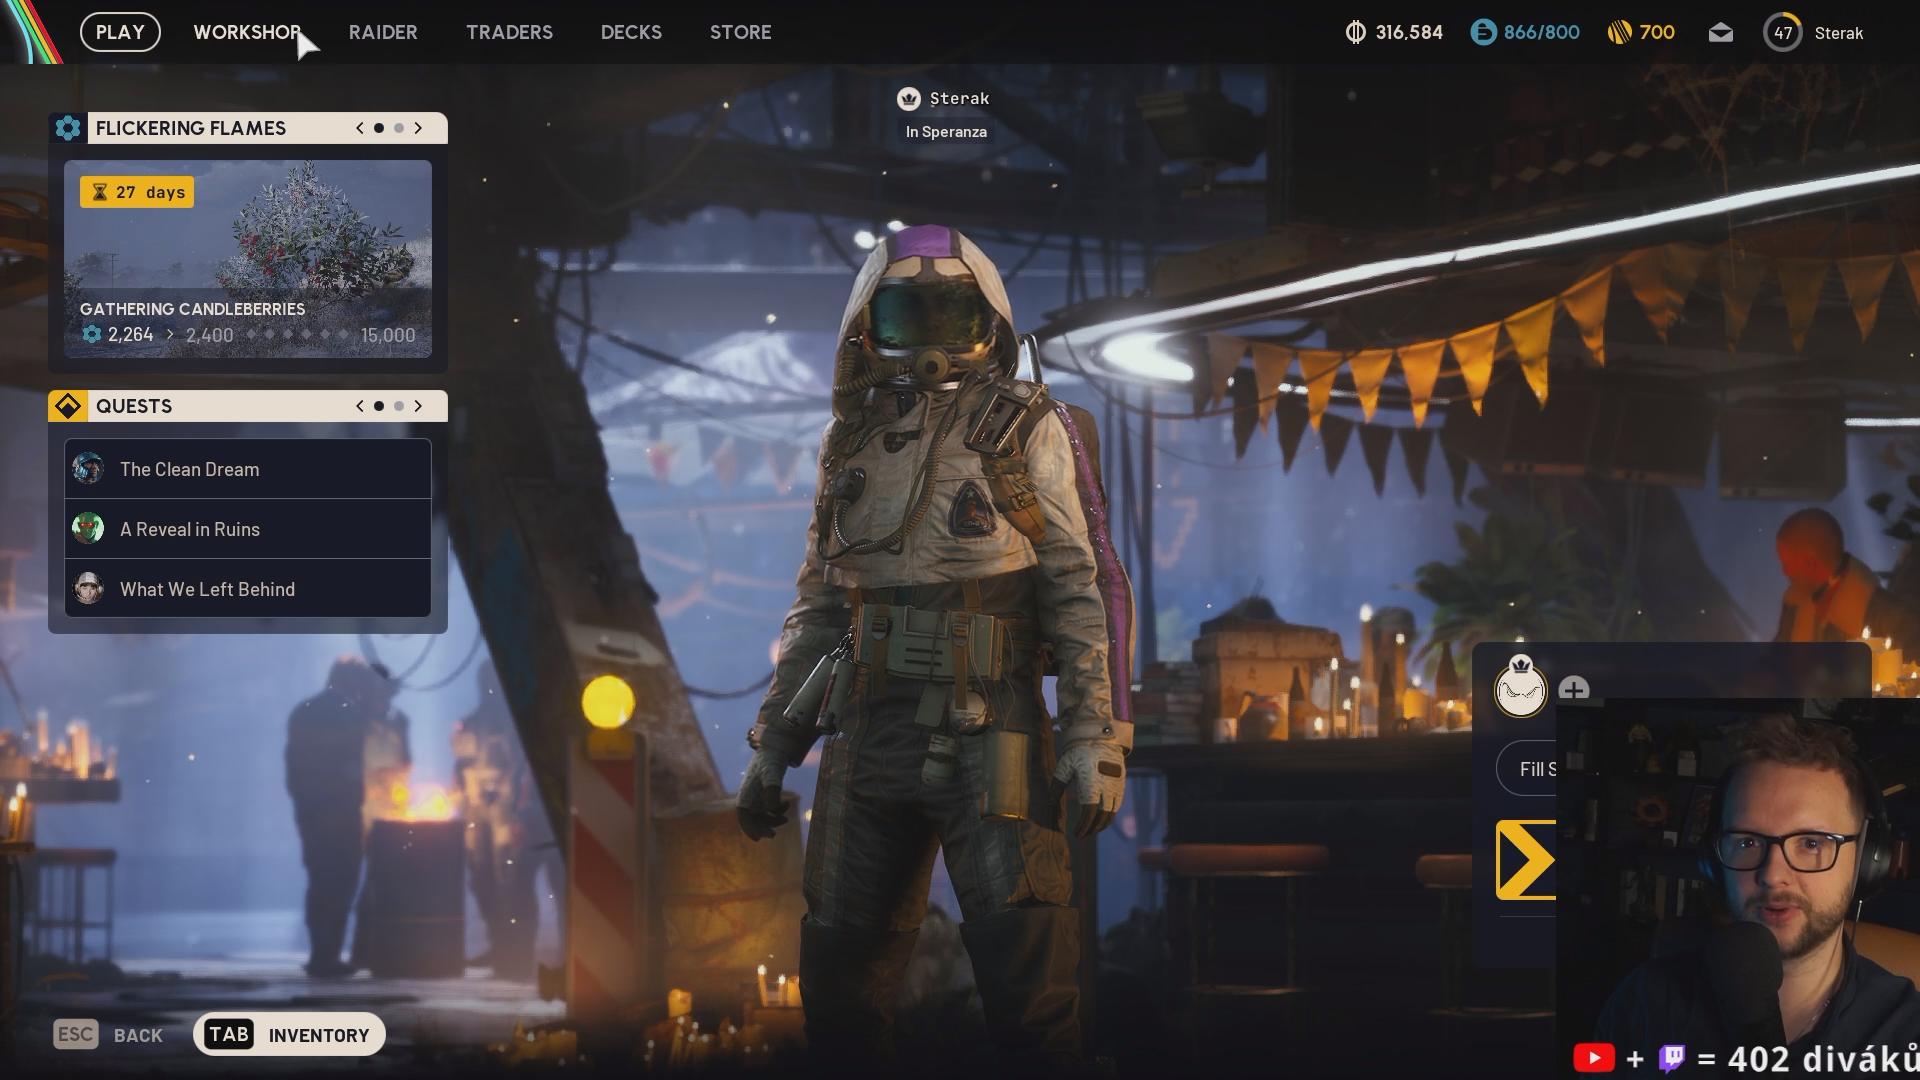
Task: Go to previous Quests page arrow
Action: pos(360,406)
